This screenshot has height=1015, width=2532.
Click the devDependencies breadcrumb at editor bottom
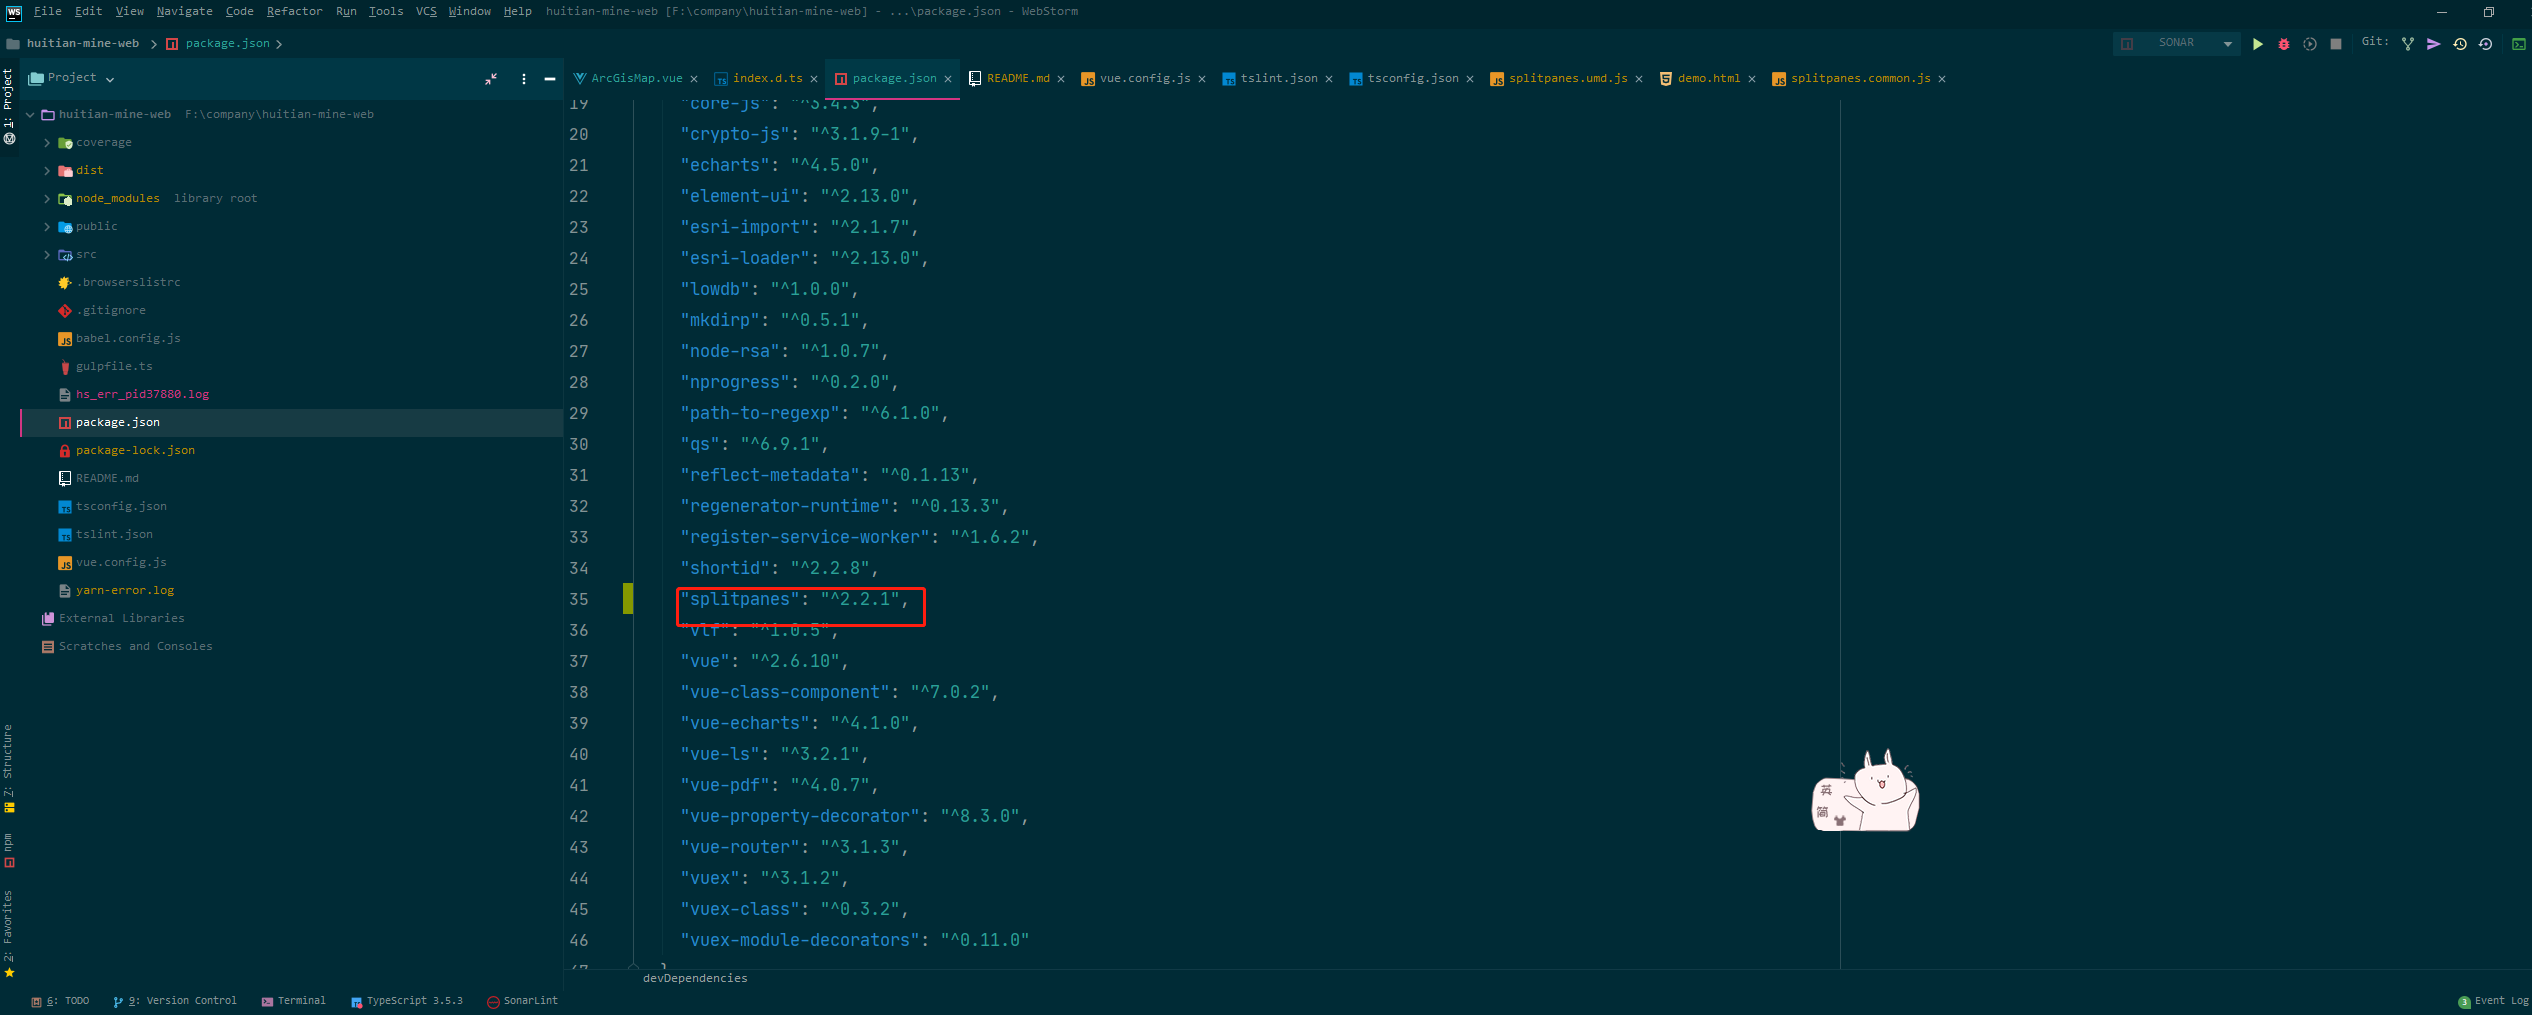point(695,978)
